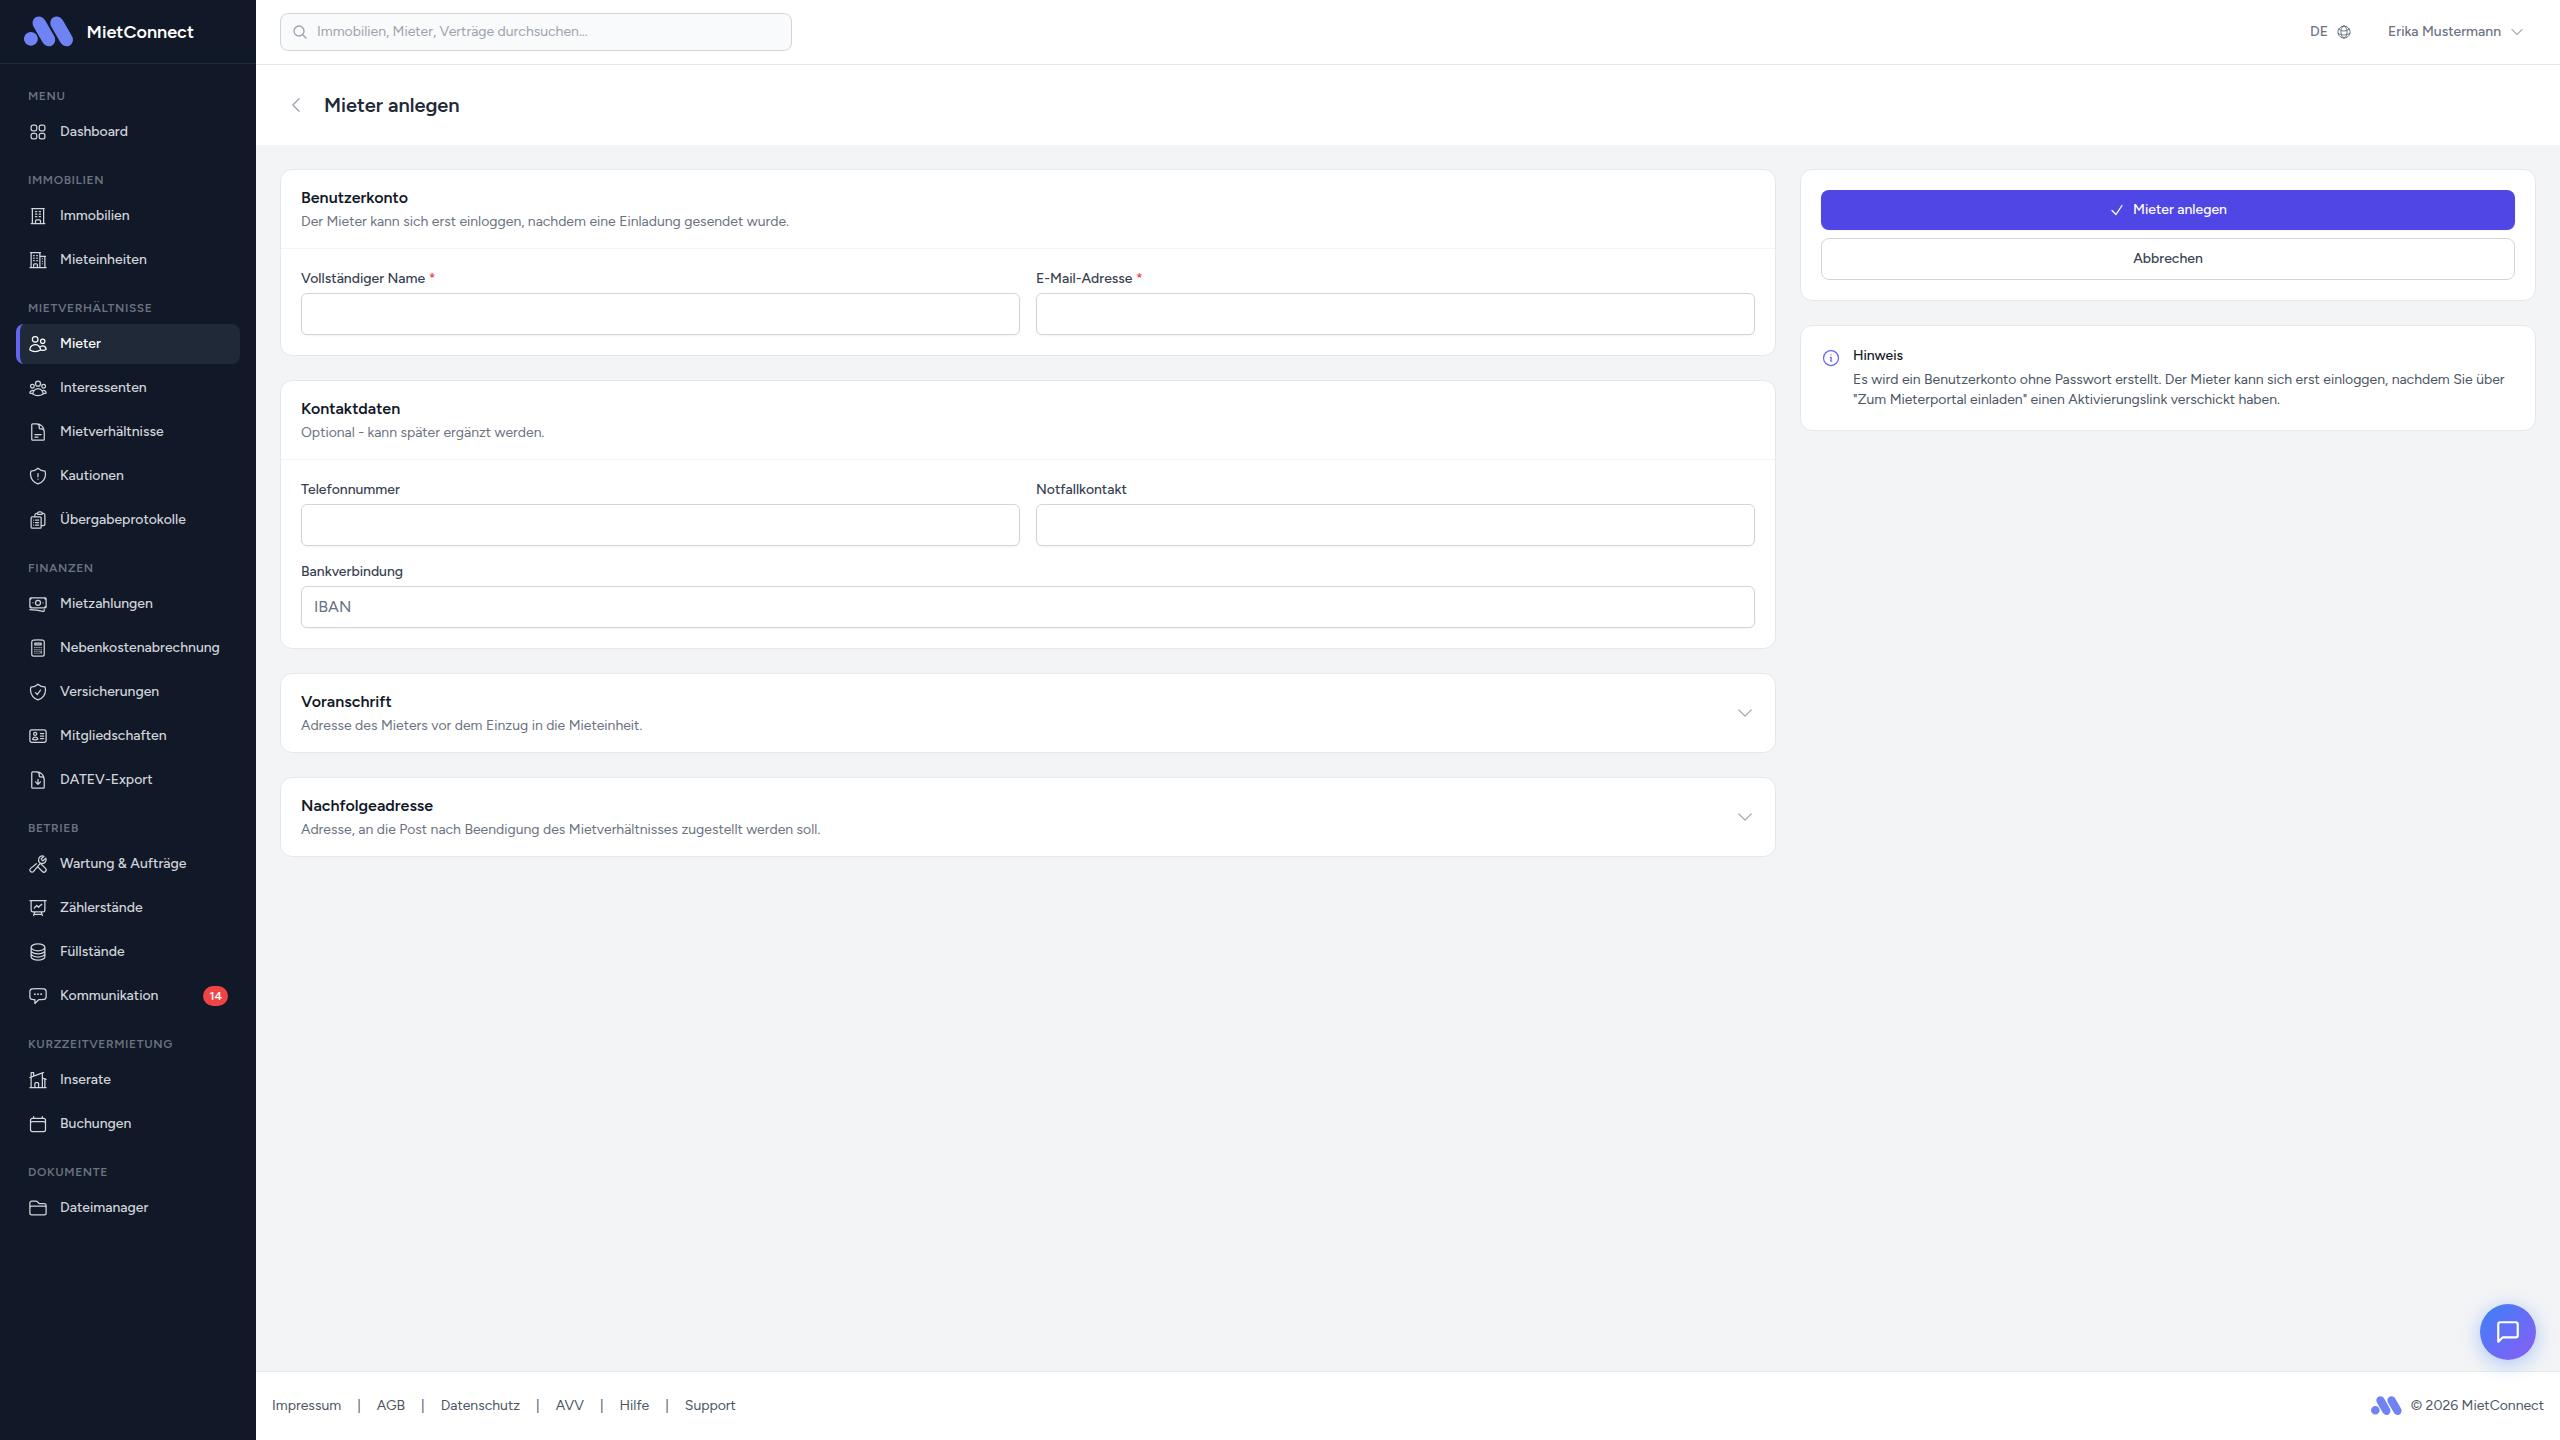
Task: Click the Kautionen shield icon in the sidebar
Action: click(38, 476)
